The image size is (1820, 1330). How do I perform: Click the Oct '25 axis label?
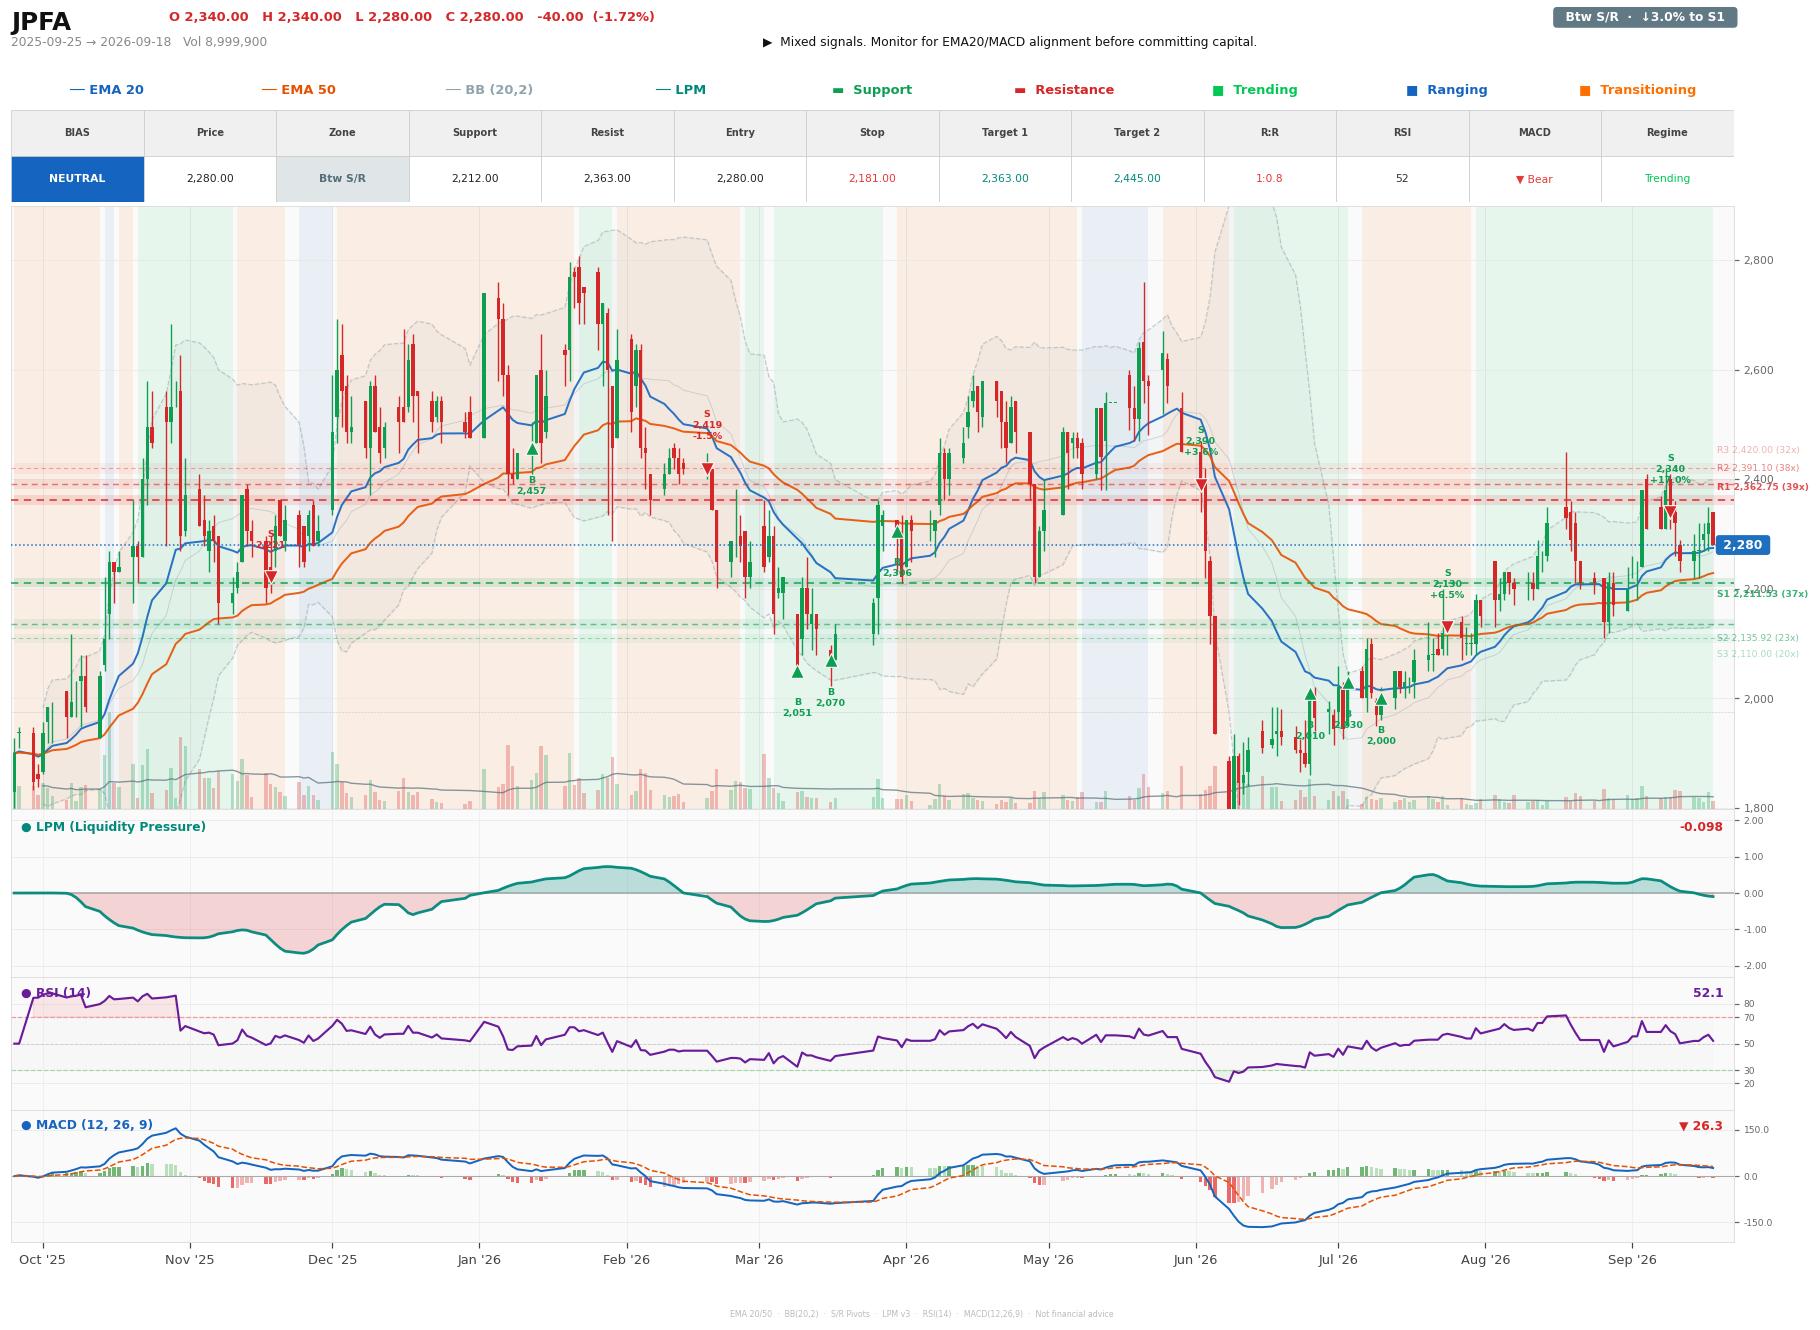tap(42, 1260)
